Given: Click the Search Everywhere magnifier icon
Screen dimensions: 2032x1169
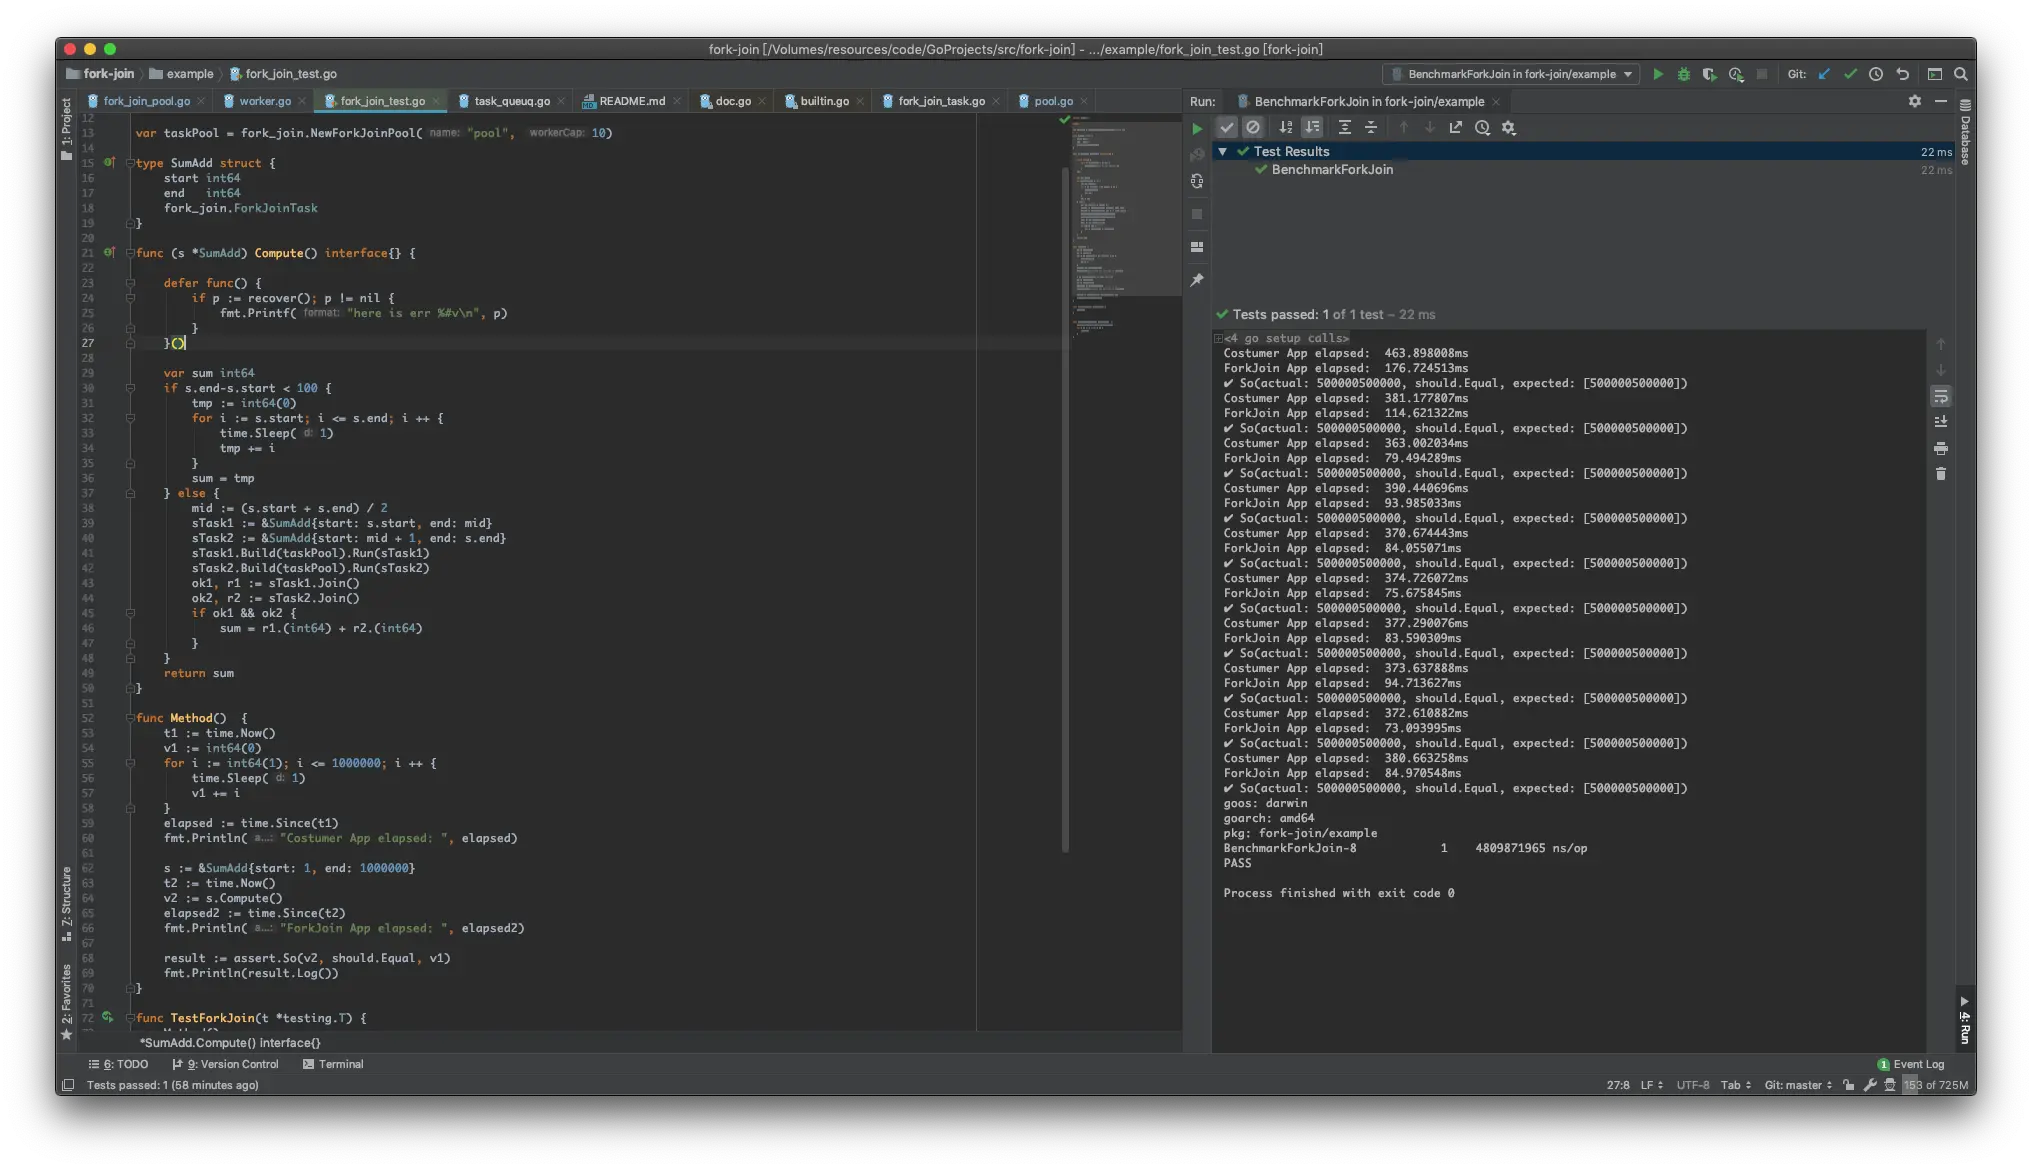Looking at the screenshot, I should pyautogui.click(x=1961, y=74).
